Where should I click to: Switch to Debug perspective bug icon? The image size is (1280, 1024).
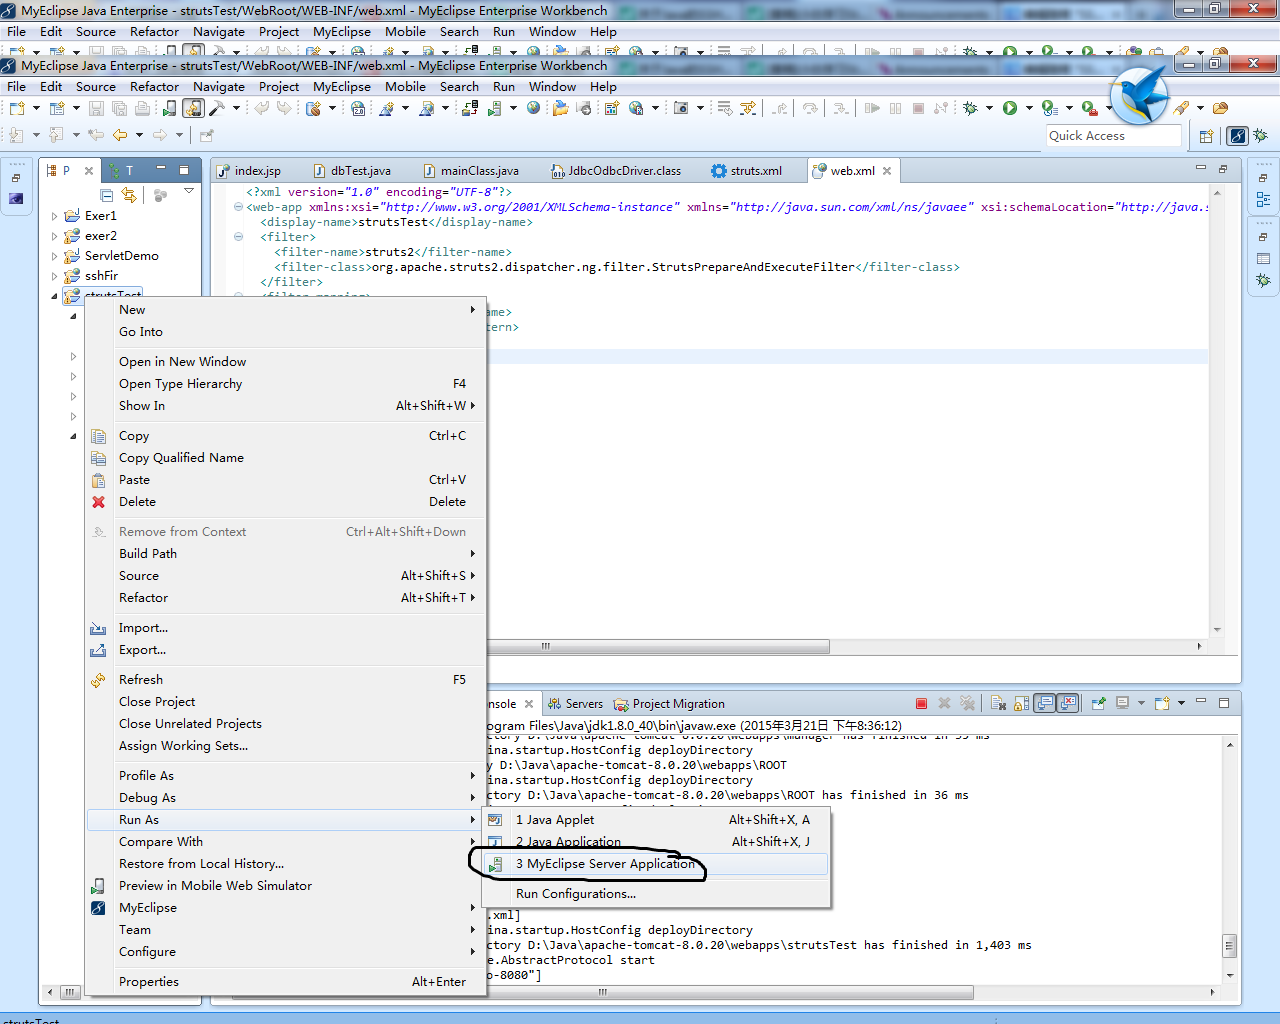(1261, 135)
